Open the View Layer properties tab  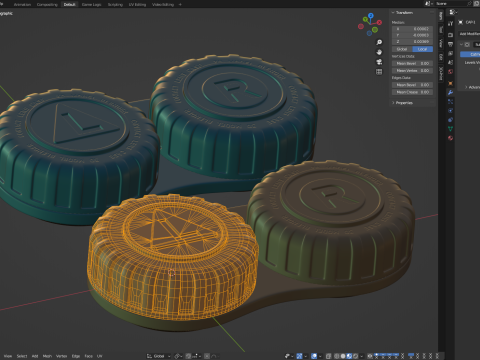tap(451, 53)
